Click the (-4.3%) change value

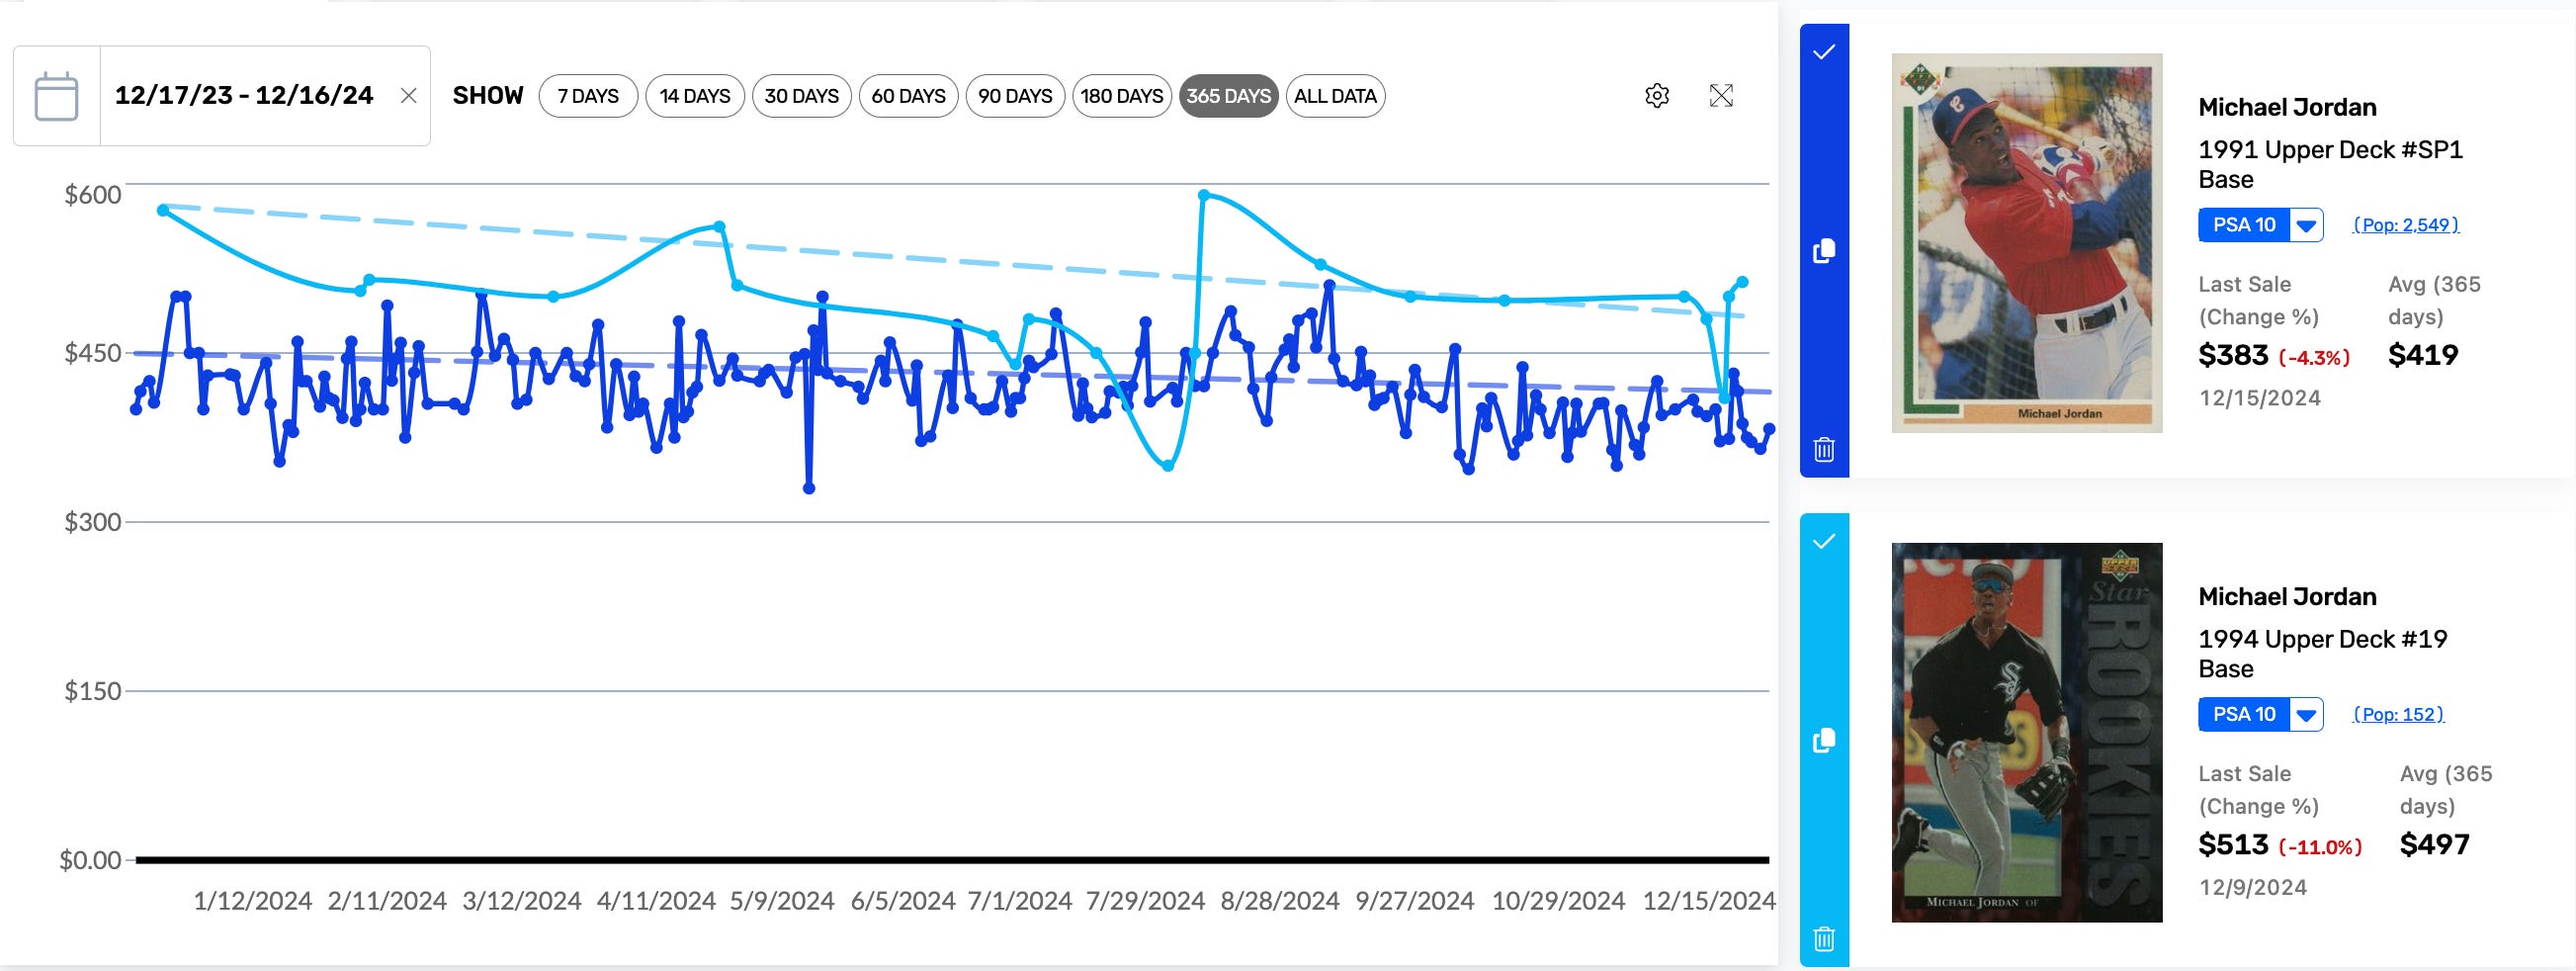[2314, 358]
